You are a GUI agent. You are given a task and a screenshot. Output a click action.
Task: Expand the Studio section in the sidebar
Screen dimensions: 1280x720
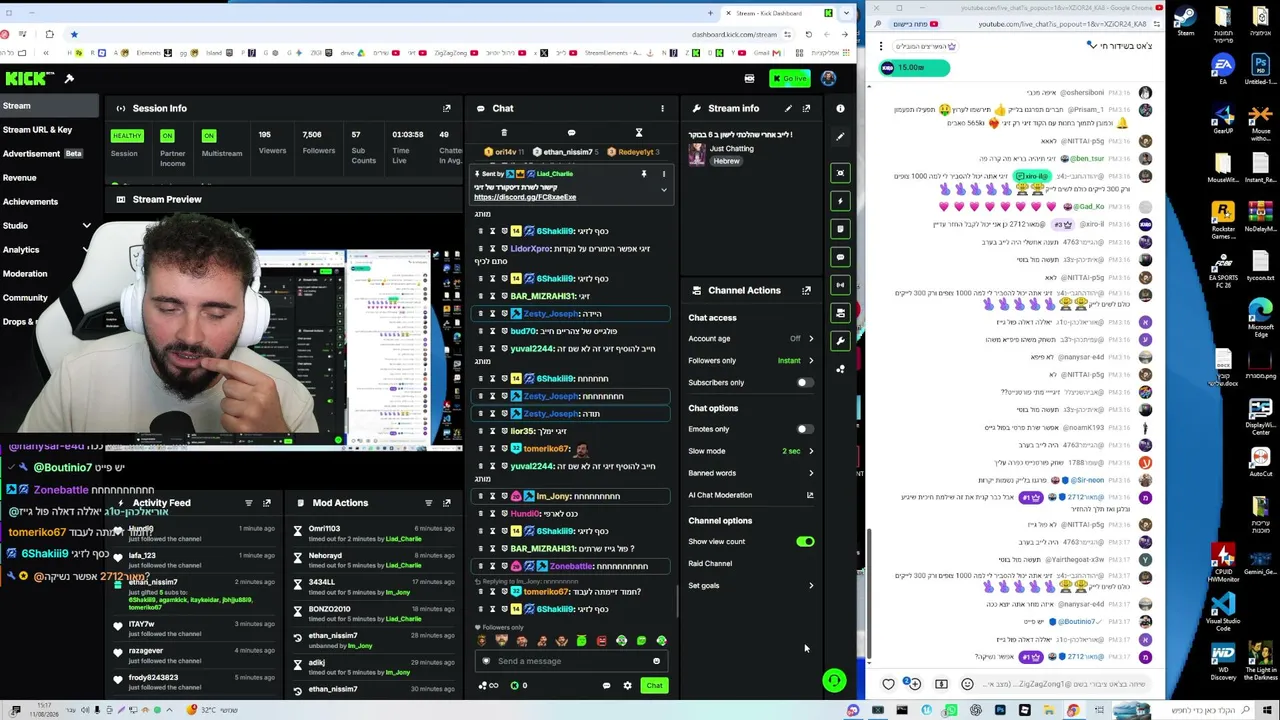[86, 226]
